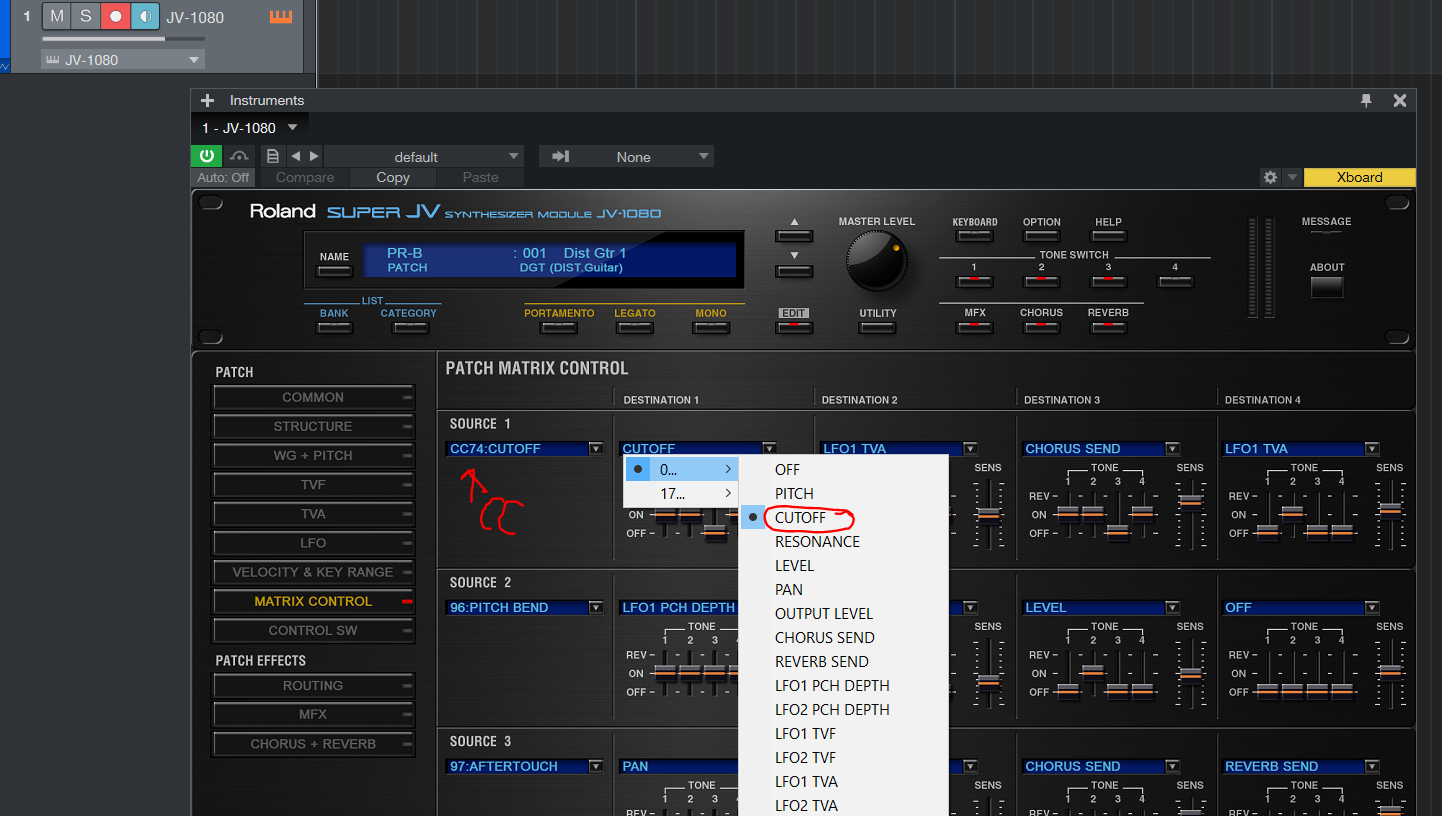Open Source 1 Destination 3 CHORUS SEND dropdown

pos(1101,449)
